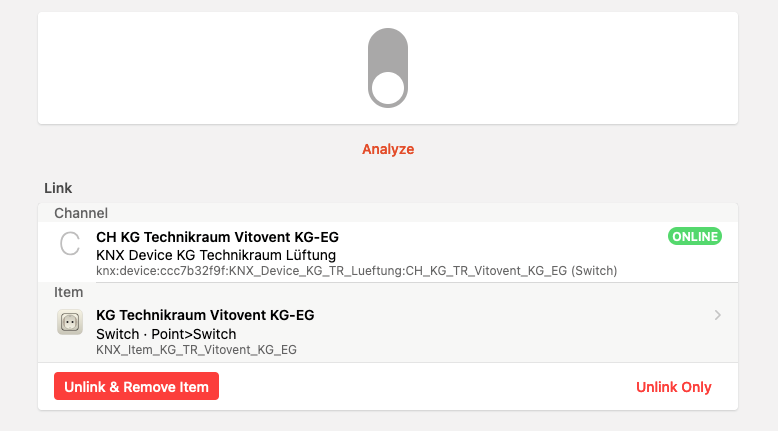The image size is (778, 431).
Task: Click the Unlink Only button
Action: (674, 387)
